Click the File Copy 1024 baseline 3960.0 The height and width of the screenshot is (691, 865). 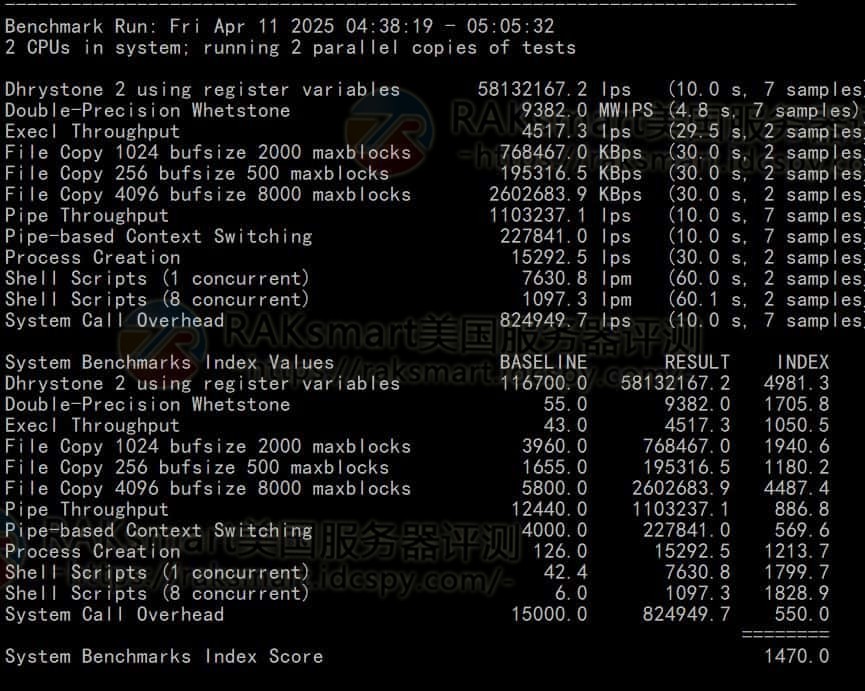click(x=554, y=447)
